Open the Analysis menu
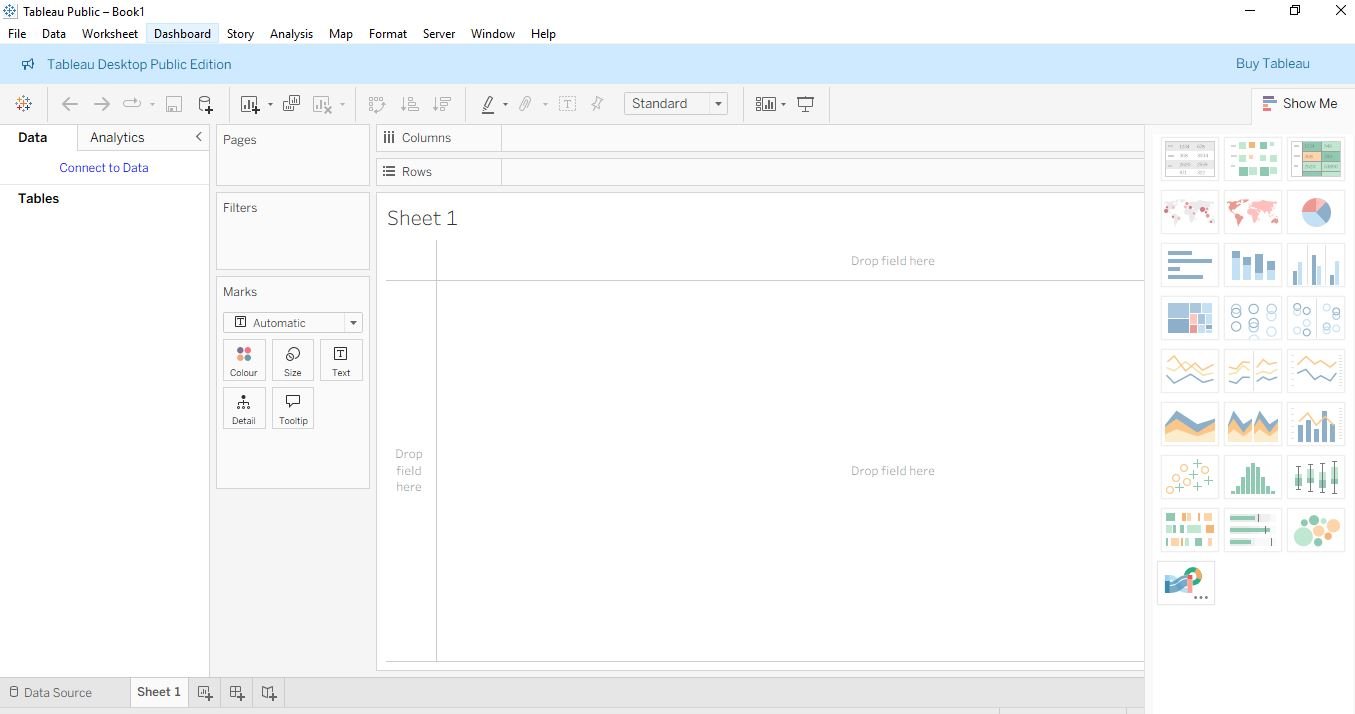The width and height of the screenshot is (1355, 714). click(x=291, y=34)
